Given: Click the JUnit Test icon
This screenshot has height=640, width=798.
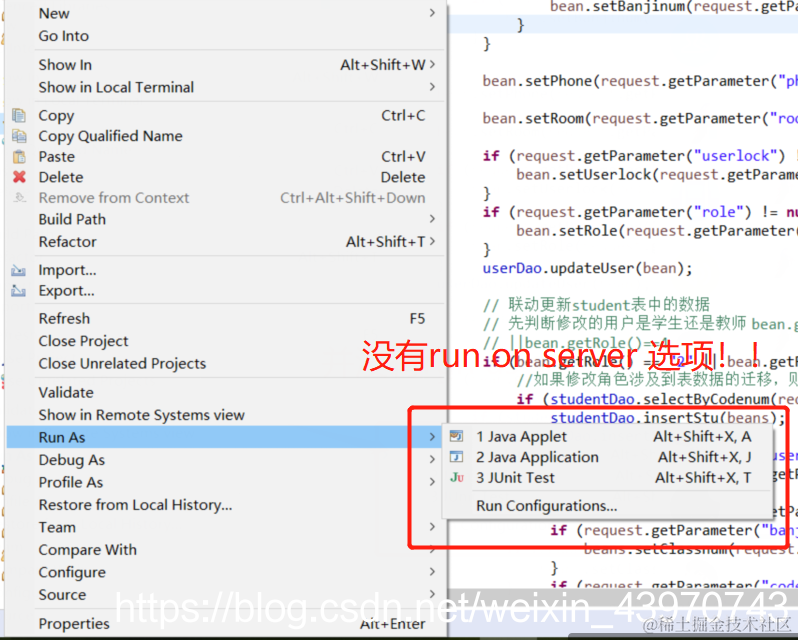Looking at the screenshot, I should (x=457, y=478).
